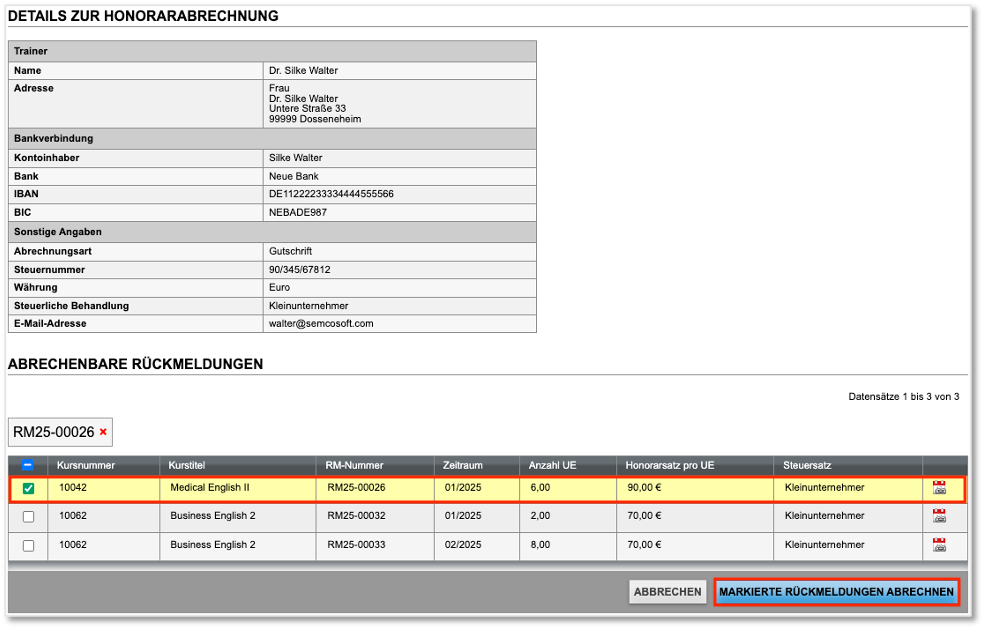
Task: Select the Medical English II course title cell
Action: coord(210,488)
